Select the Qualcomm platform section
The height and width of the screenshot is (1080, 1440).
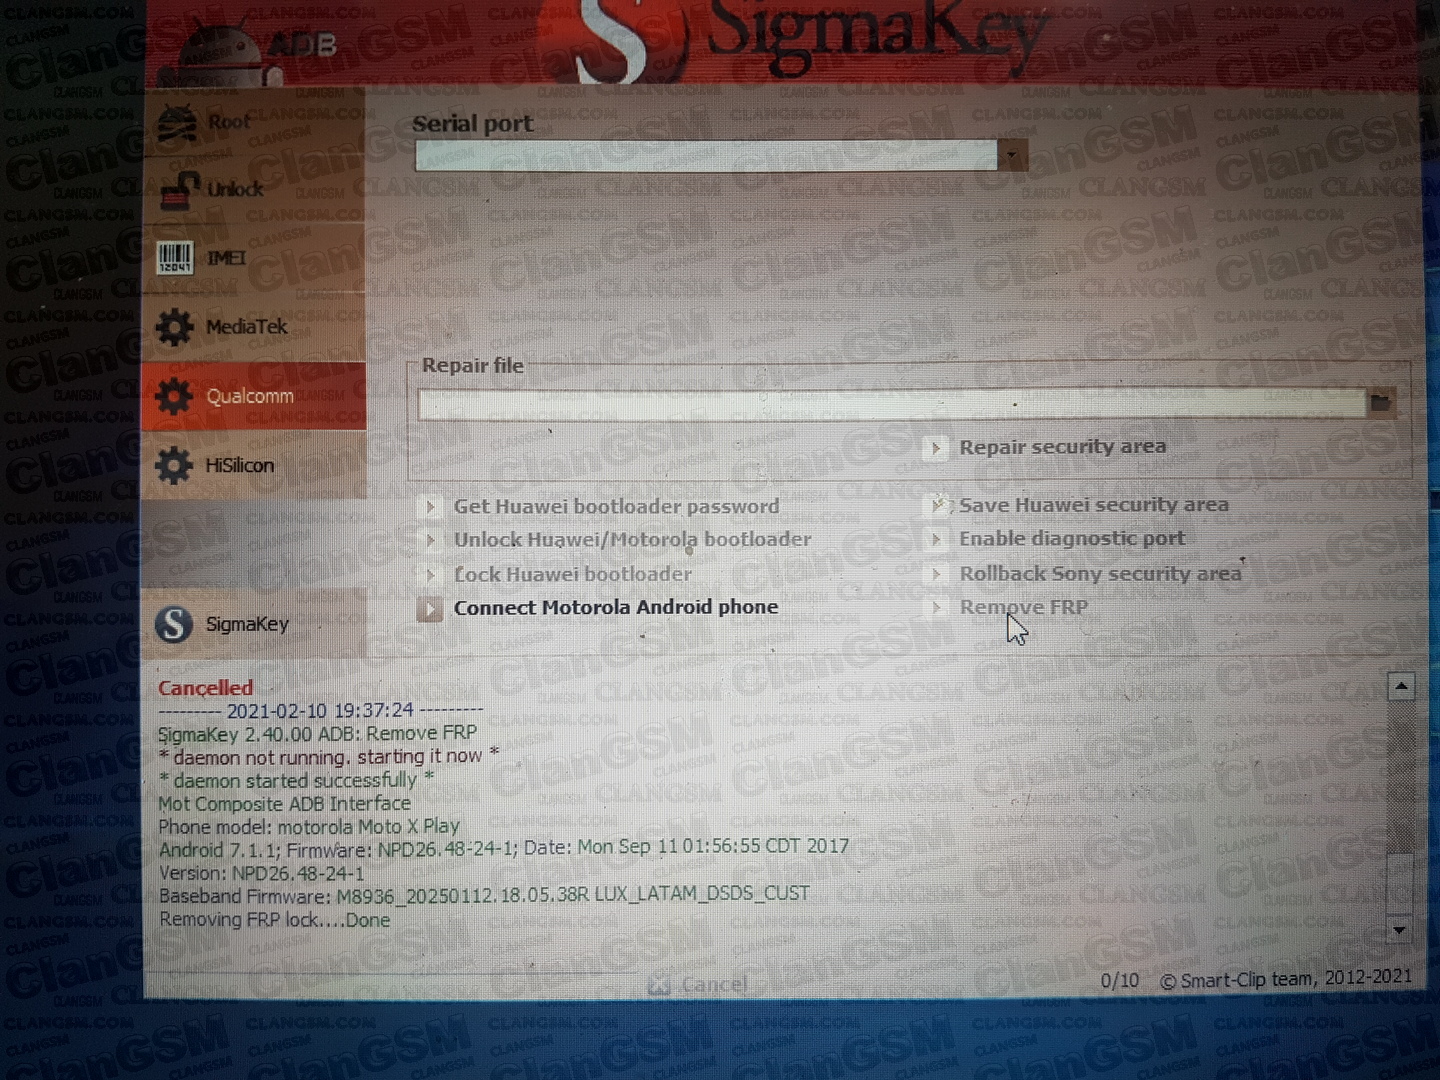point(255,396)
